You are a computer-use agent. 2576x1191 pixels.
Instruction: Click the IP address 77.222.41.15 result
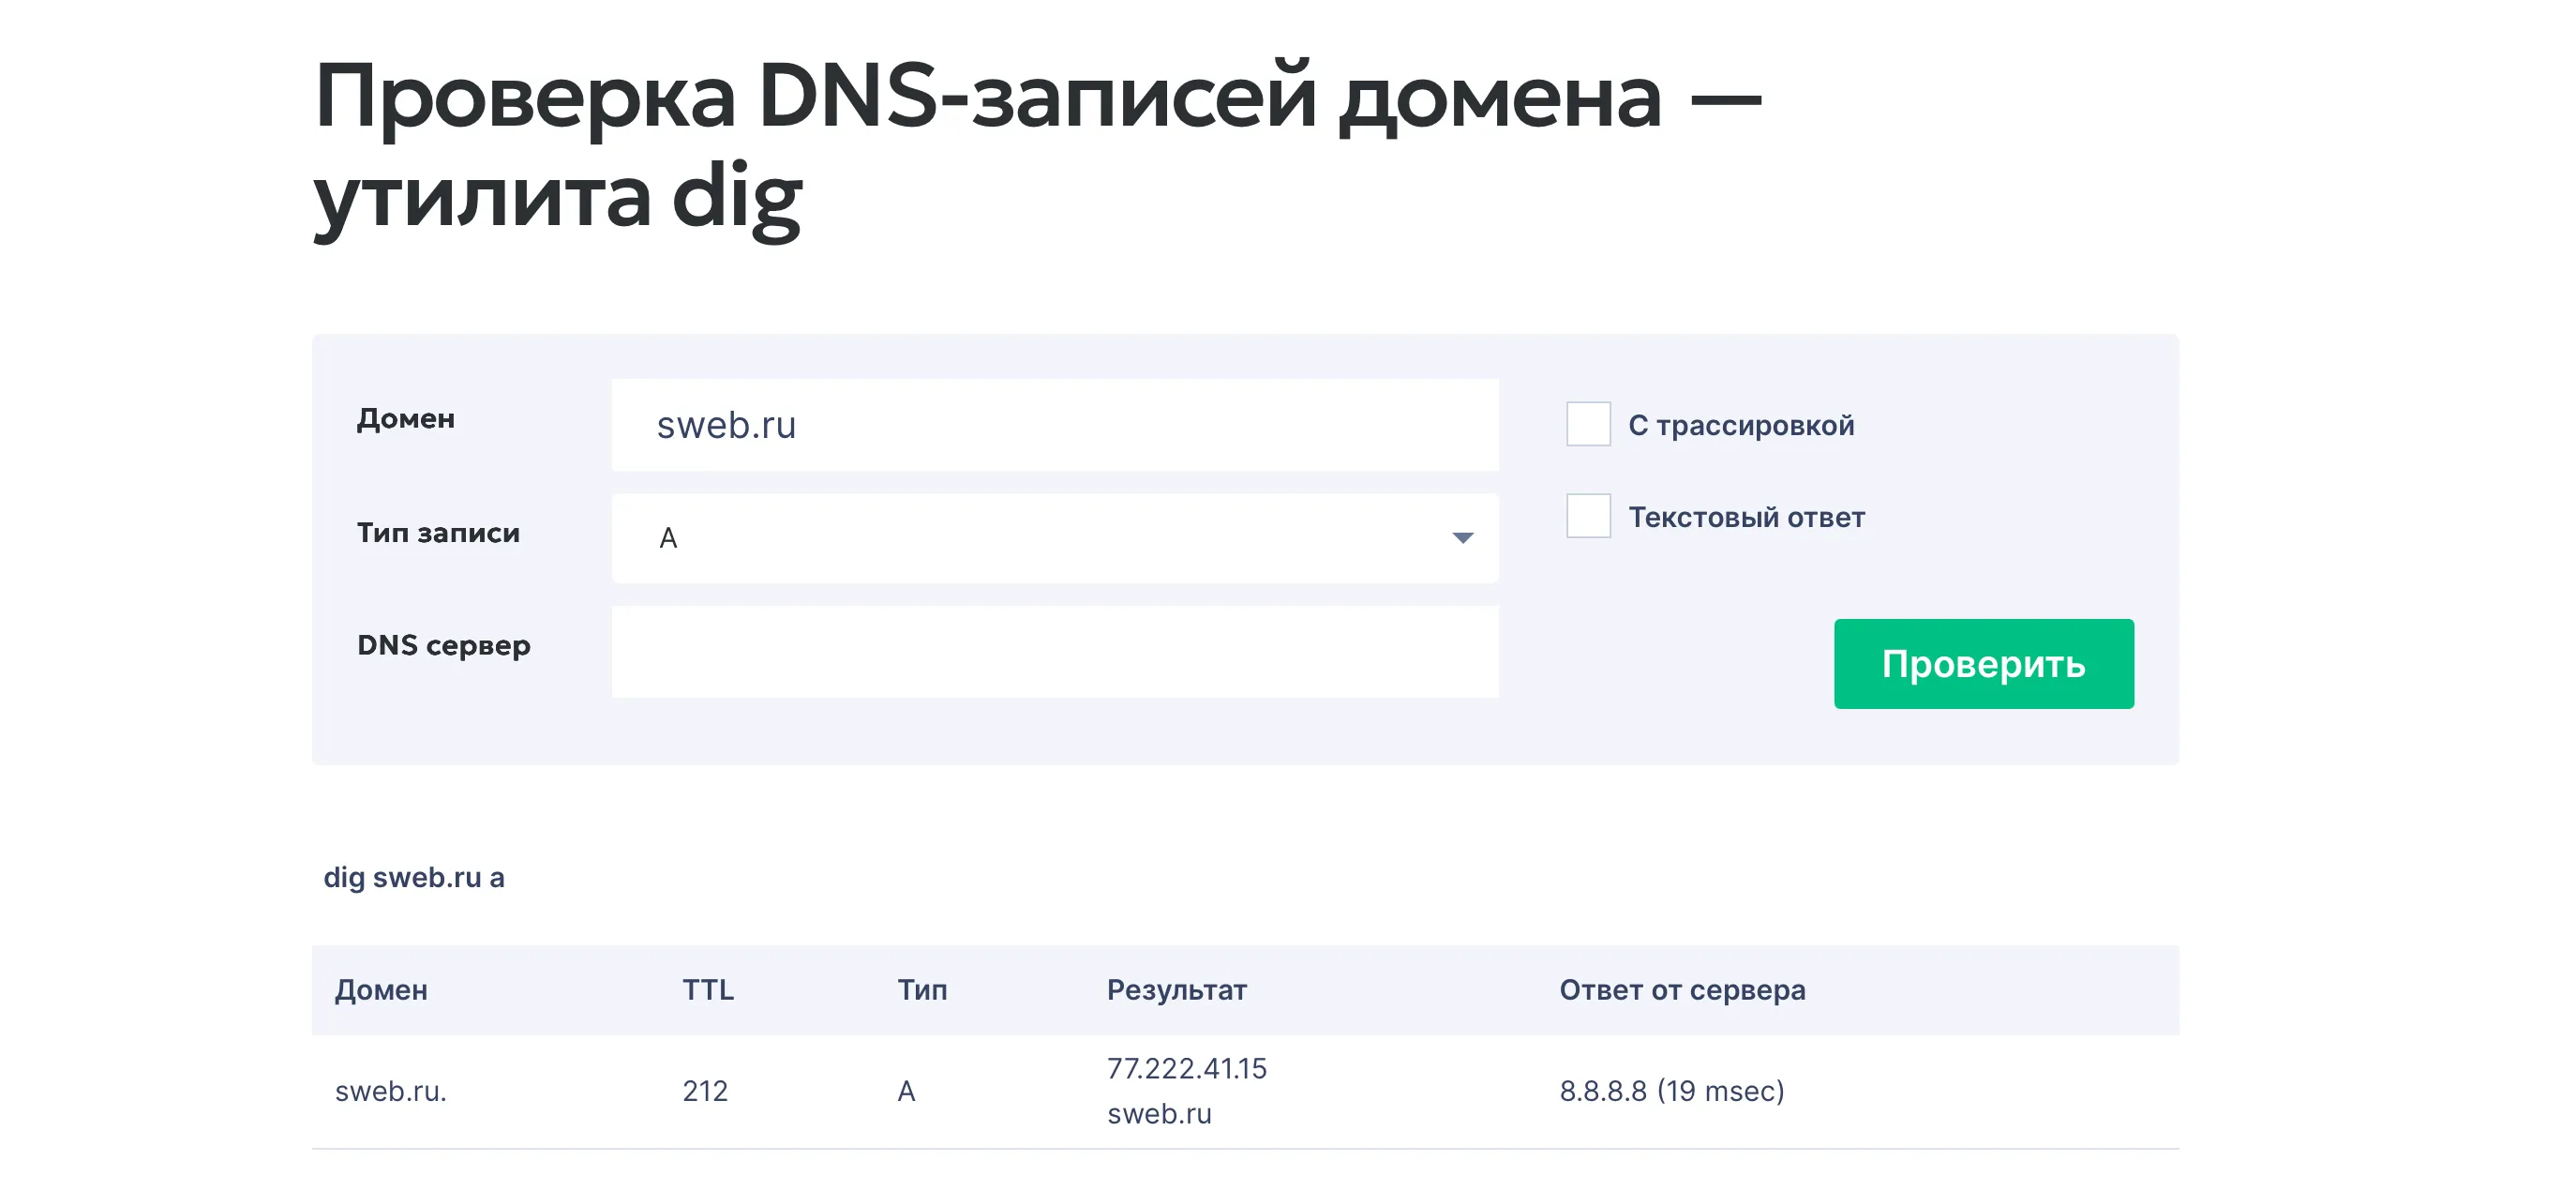click(x=1186, y=1068)
